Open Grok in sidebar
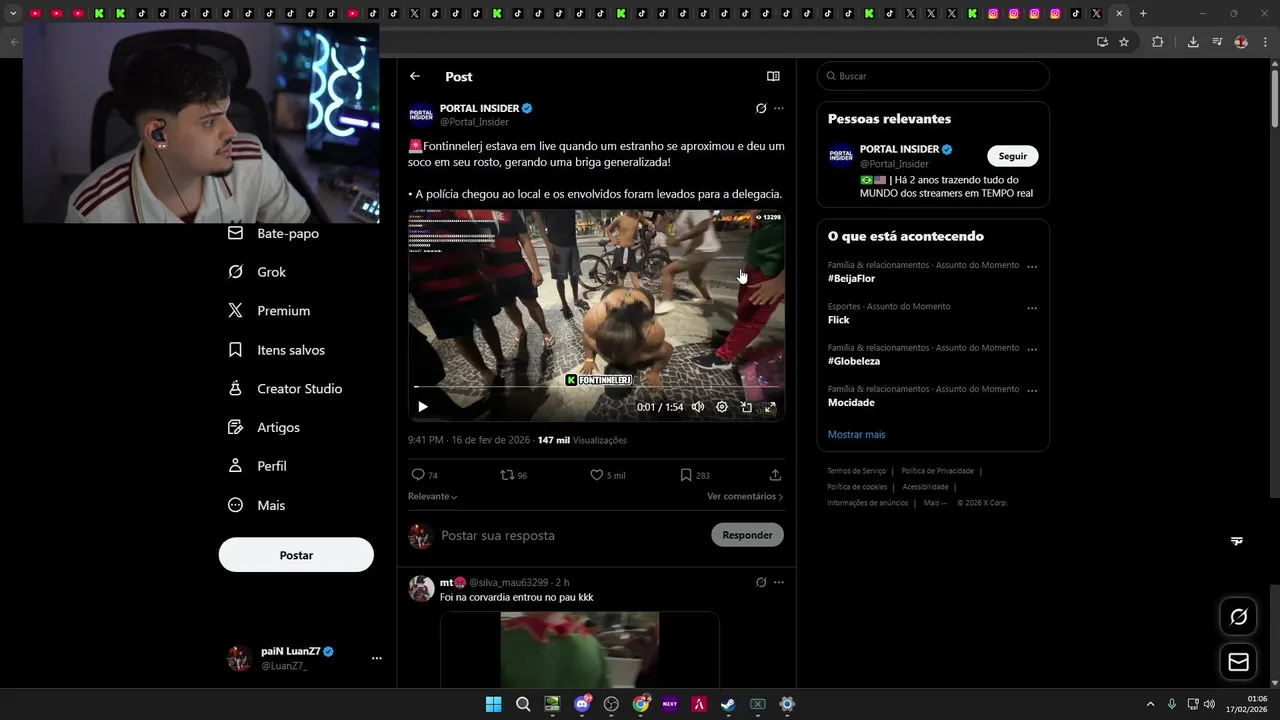1280x720 pixels. coord(257,272)
